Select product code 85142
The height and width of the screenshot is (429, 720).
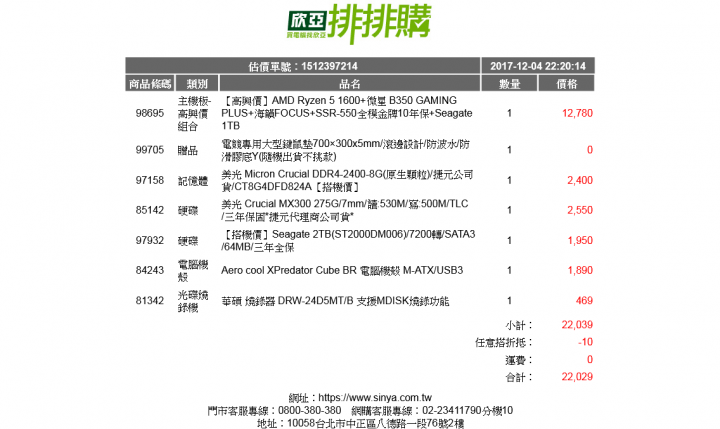tap(150, 210)
